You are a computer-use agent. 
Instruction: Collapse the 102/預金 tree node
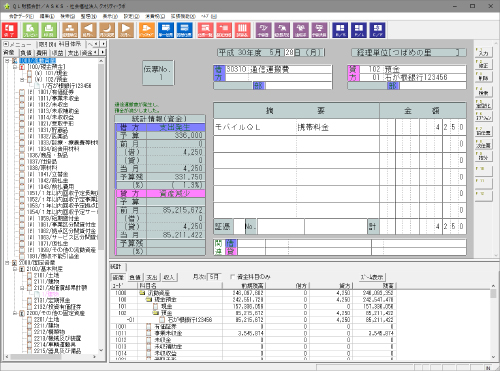pyautogui.click(x=22, y=80)
